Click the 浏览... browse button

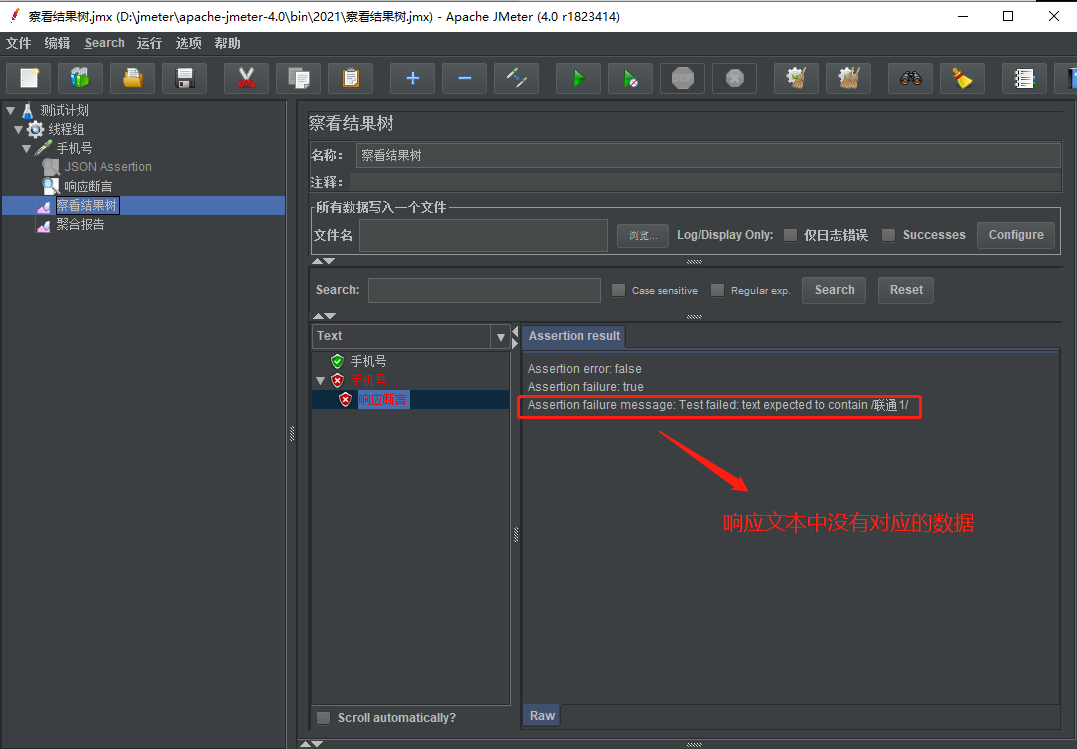point(642,236)
